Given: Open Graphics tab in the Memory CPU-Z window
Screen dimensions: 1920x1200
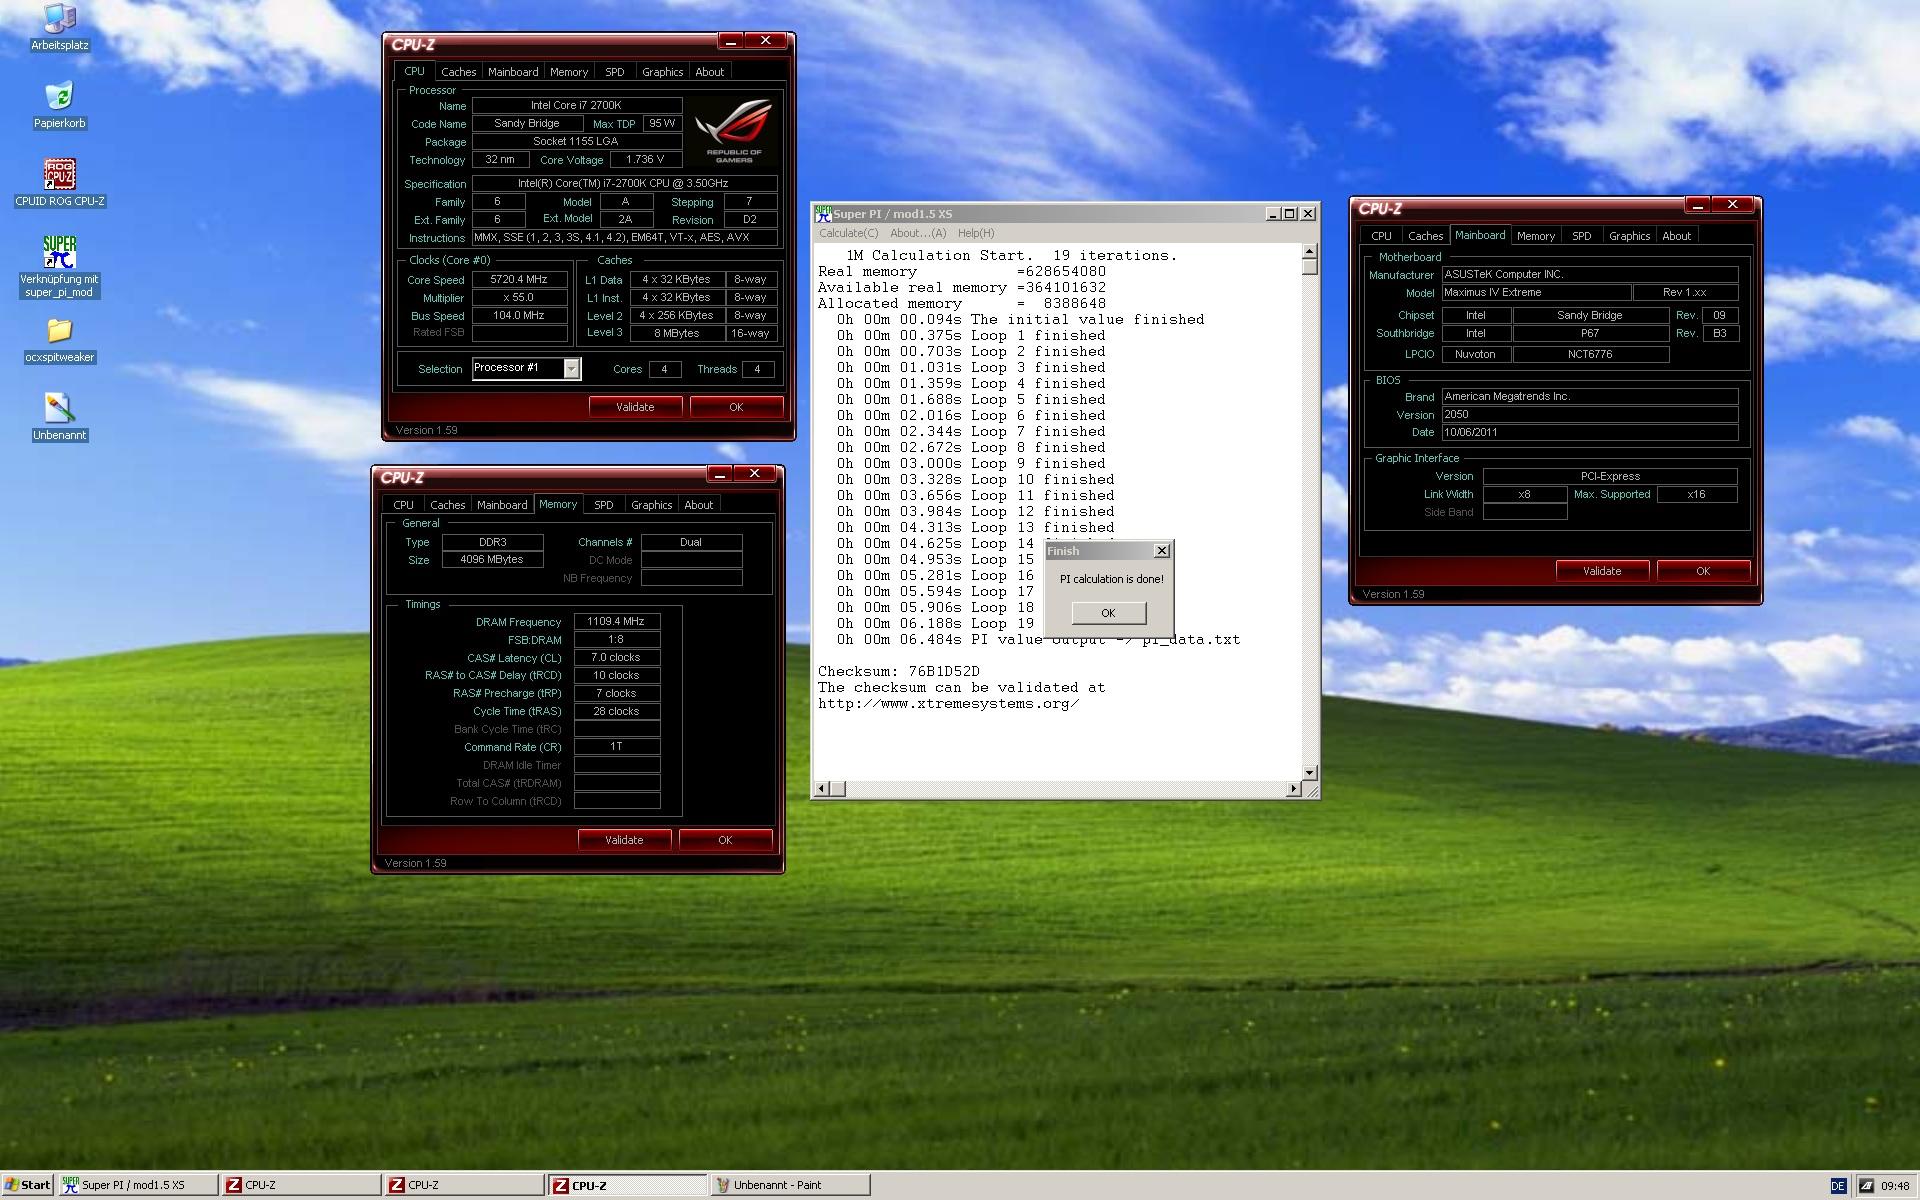Looking at the screenshot, I should click(x=652, y=505).
